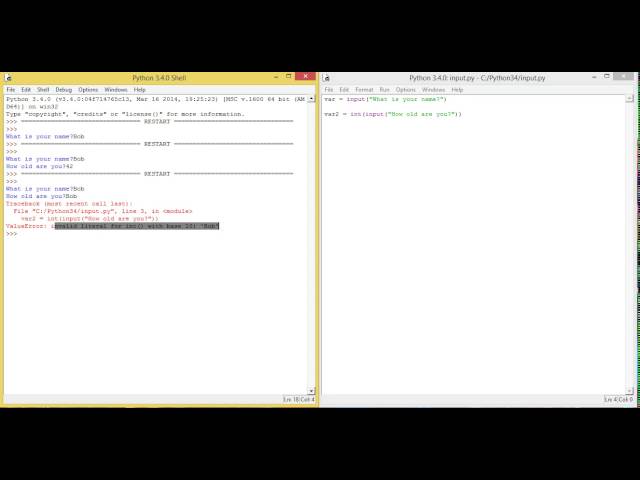
Task: Click the Python 3.4.0 Shell title bar text
Action: click(159, 78)
